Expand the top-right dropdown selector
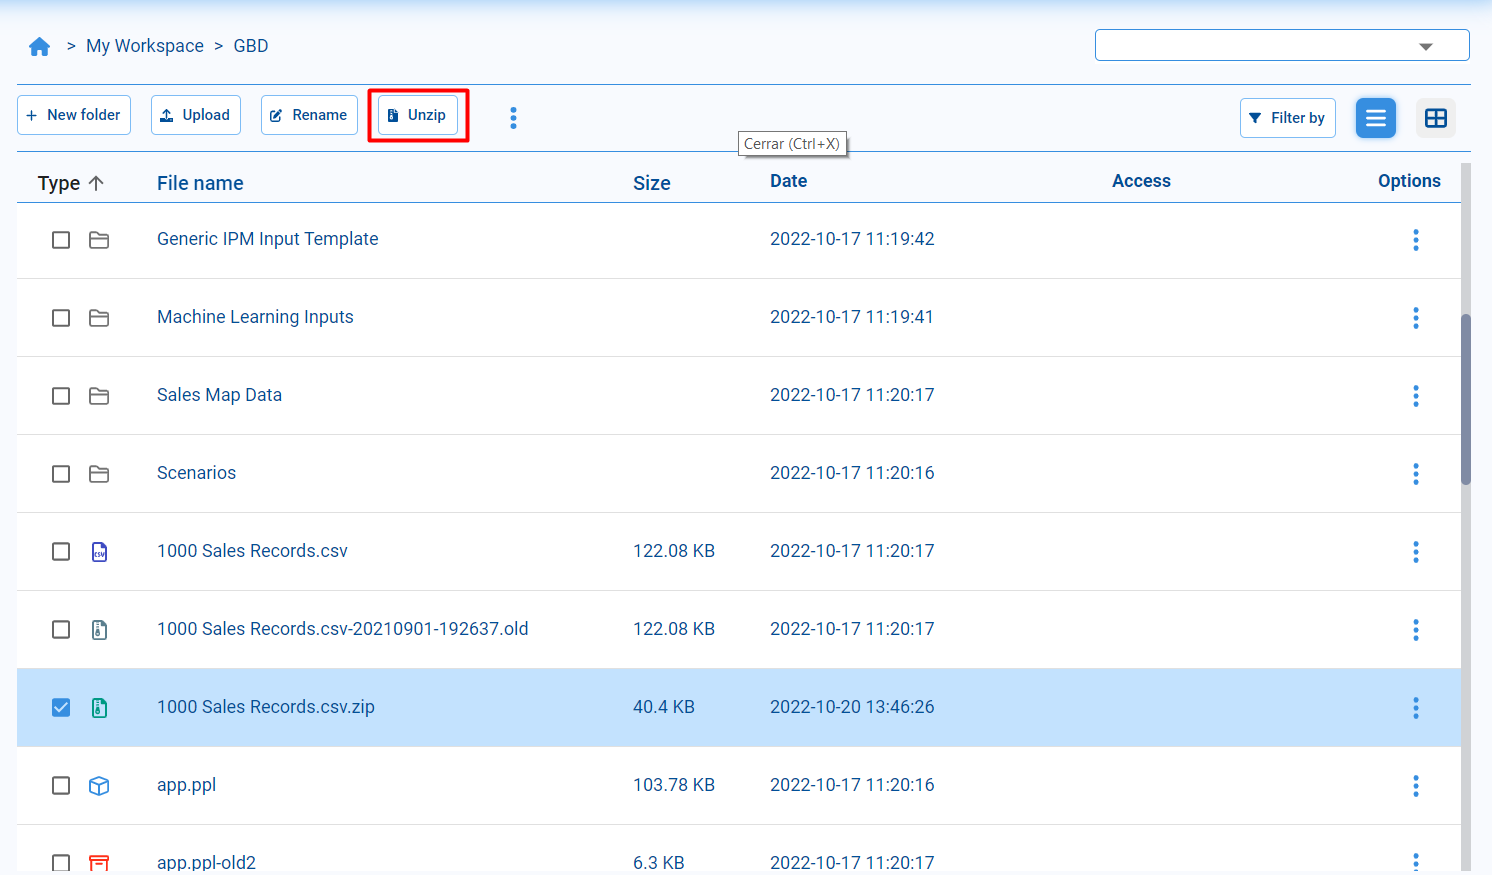1492x875 pixels. [x=1425, y=46]
